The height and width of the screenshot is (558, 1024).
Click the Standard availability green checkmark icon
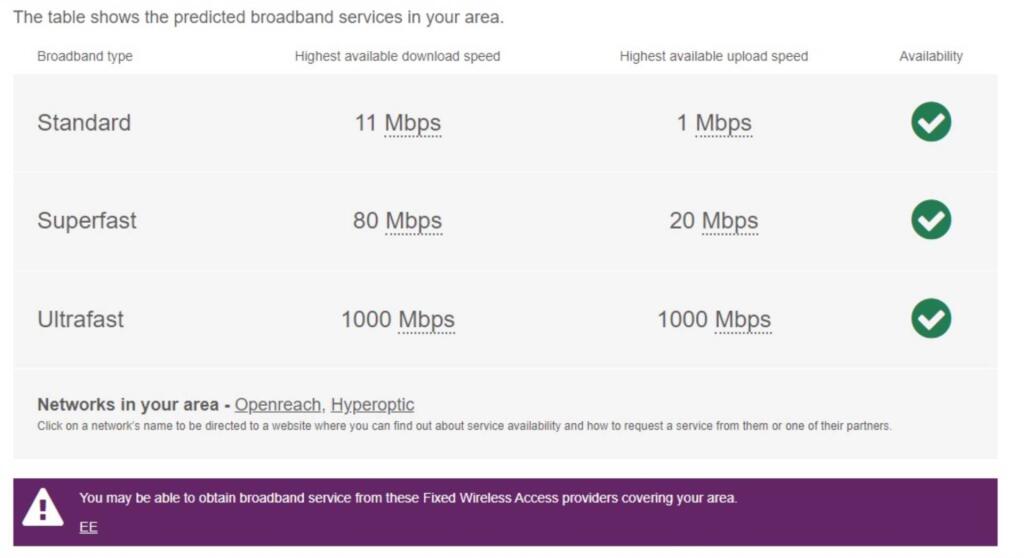[930, 122]
